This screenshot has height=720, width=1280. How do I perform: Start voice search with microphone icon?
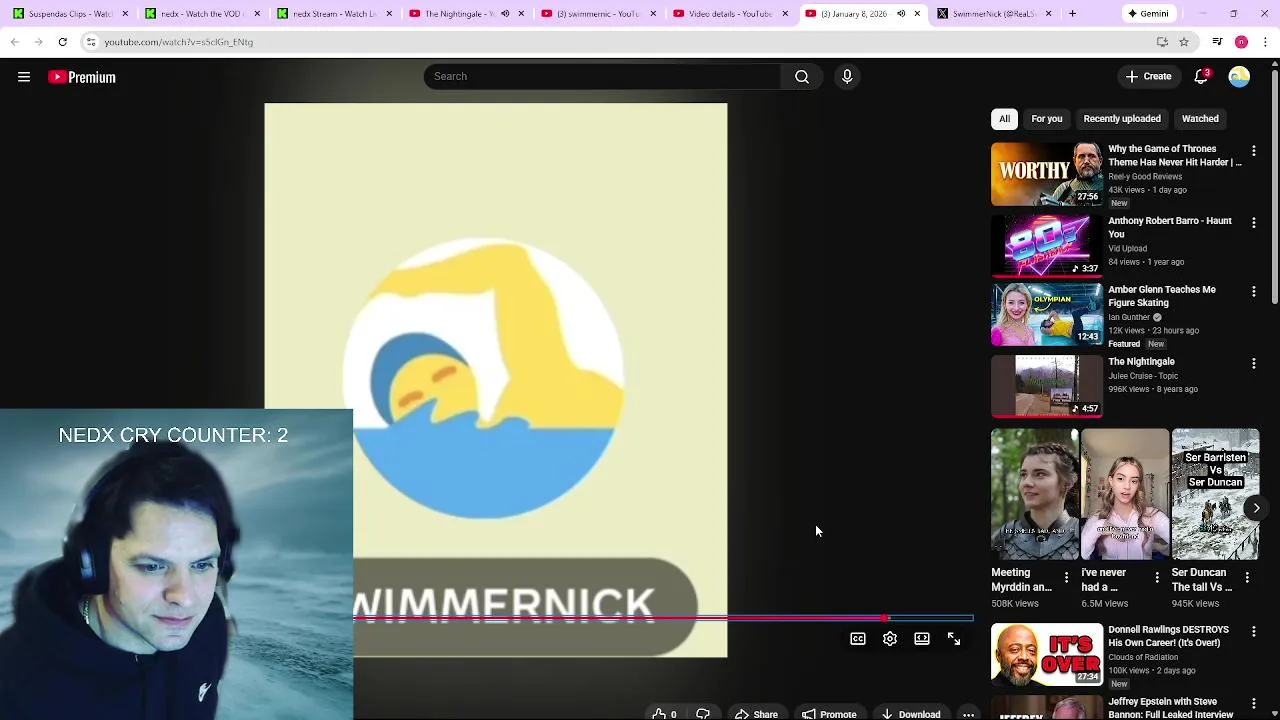click(847, 77)
